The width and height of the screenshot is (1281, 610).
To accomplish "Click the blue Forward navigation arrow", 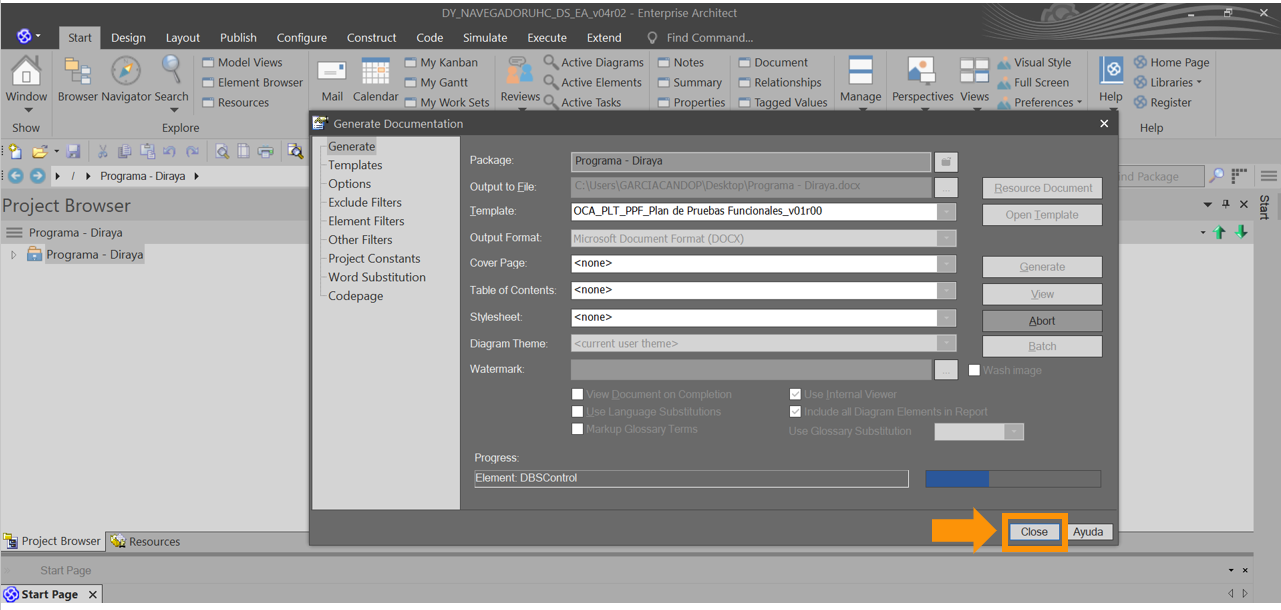I will tap(37, 176).
